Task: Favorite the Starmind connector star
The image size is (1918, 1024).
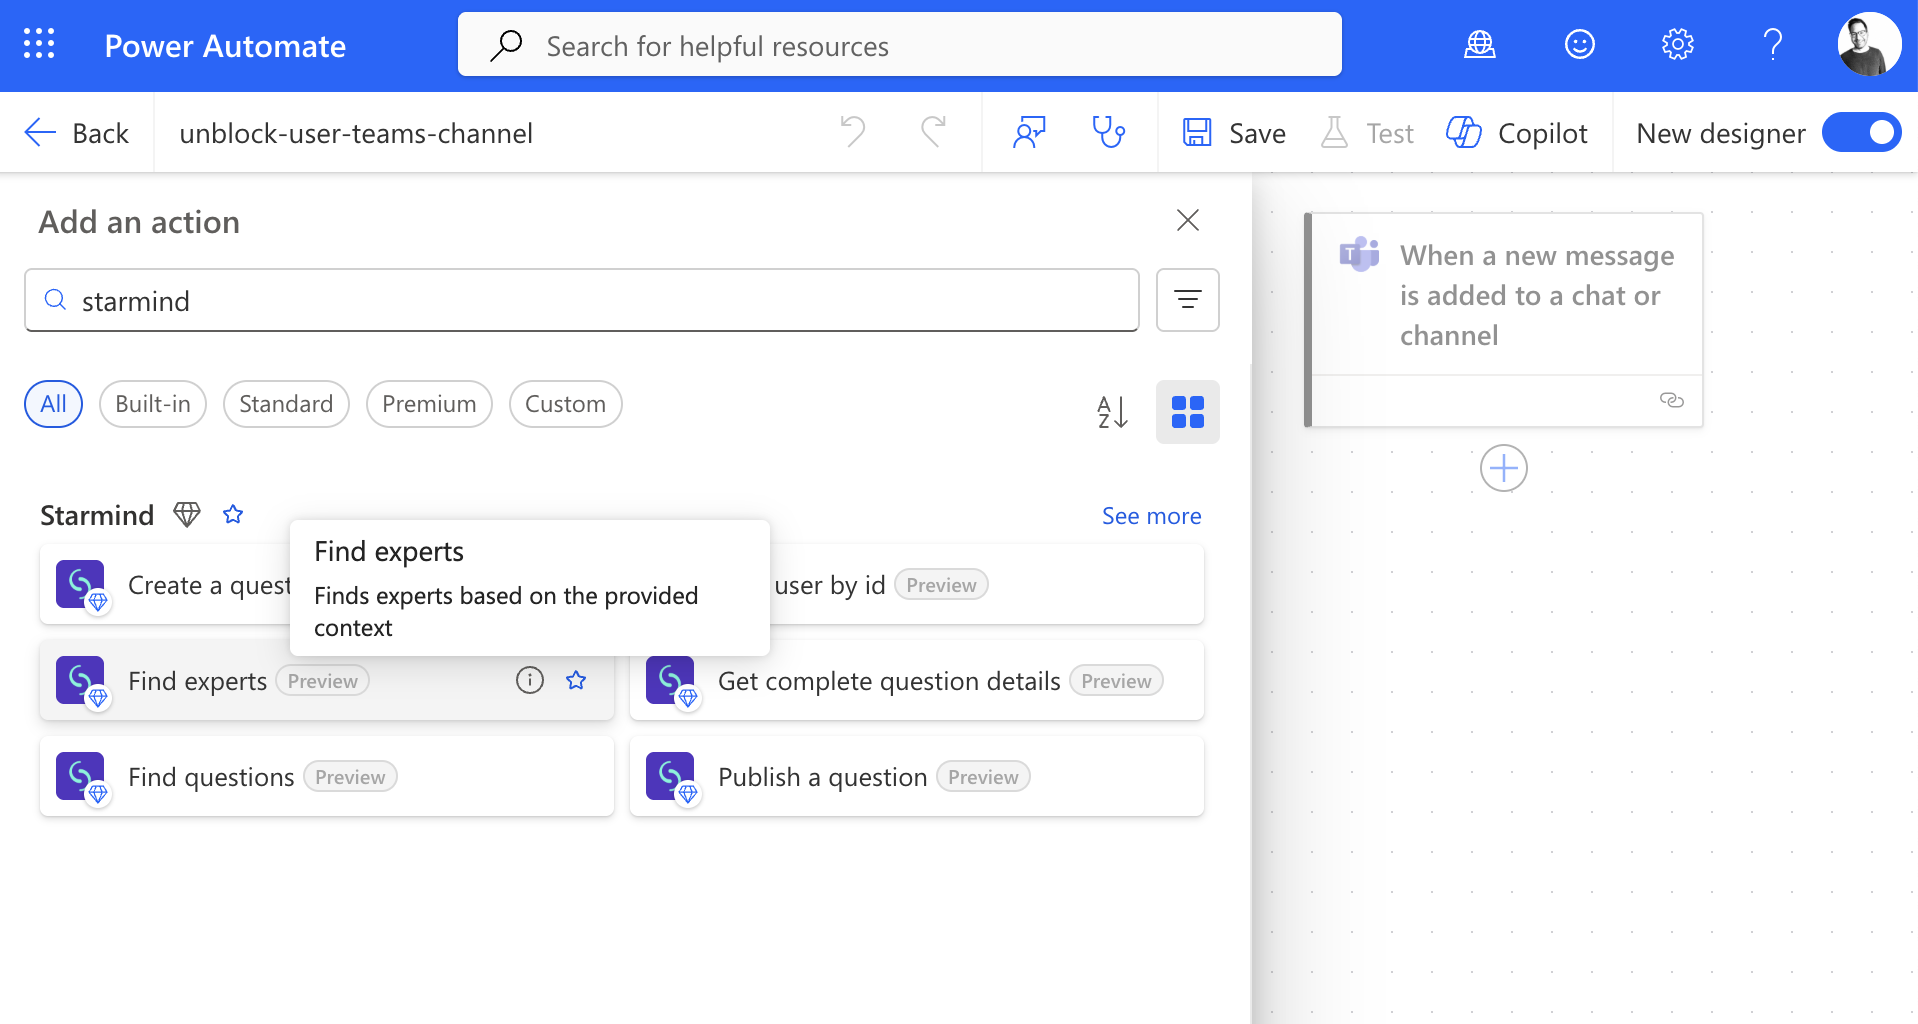Action: coord(233,514)
